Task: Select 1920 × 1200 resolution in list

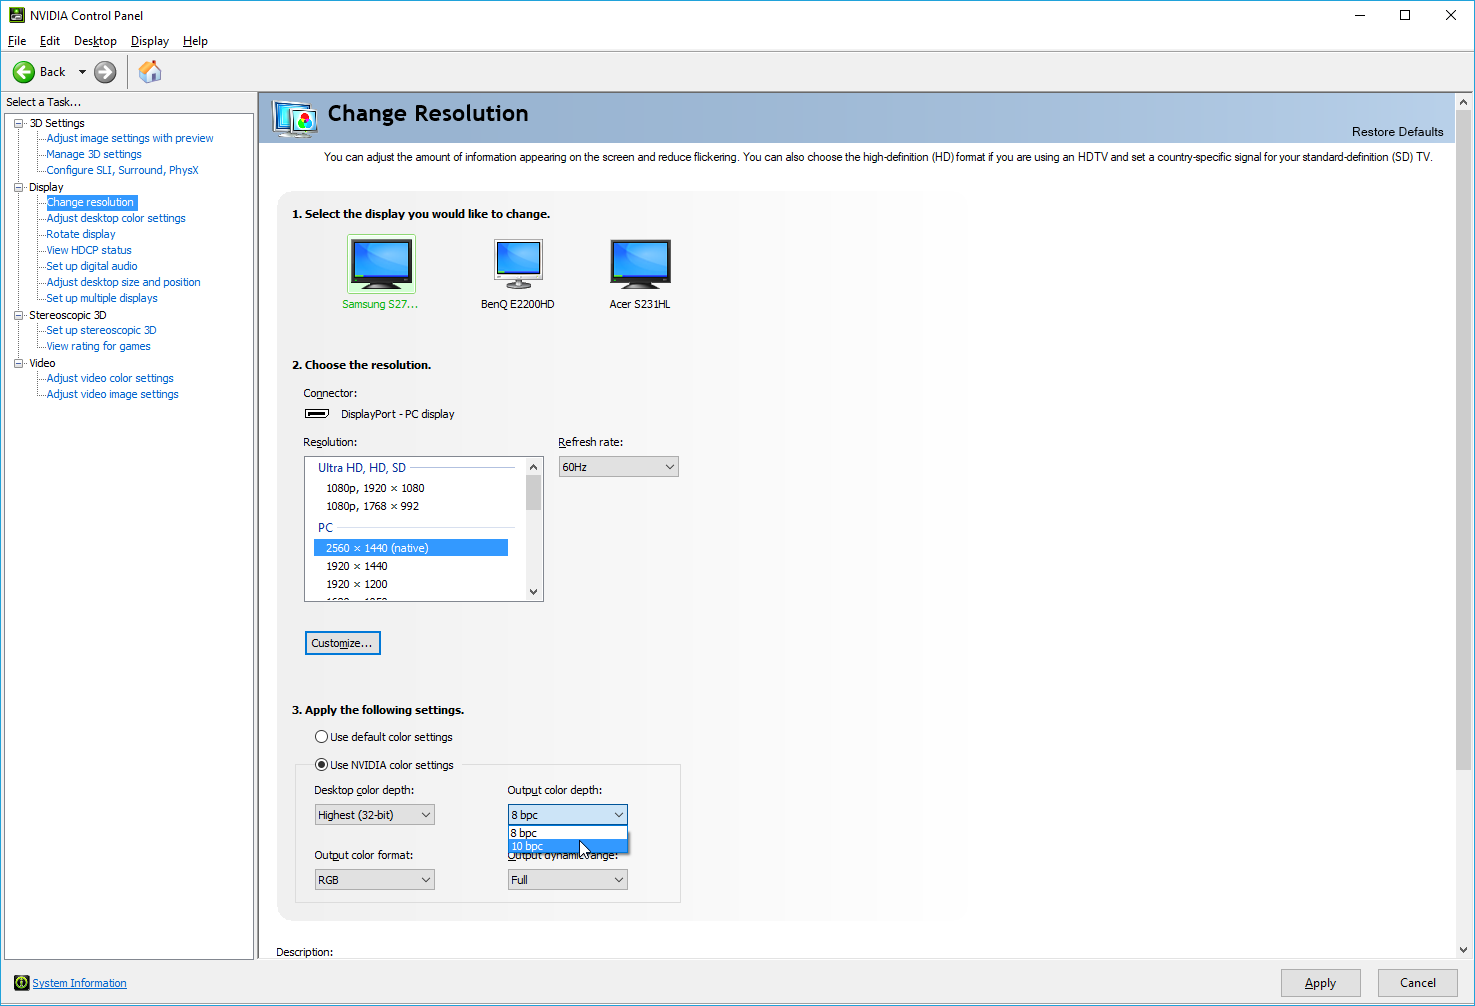Action: point(357,584)
